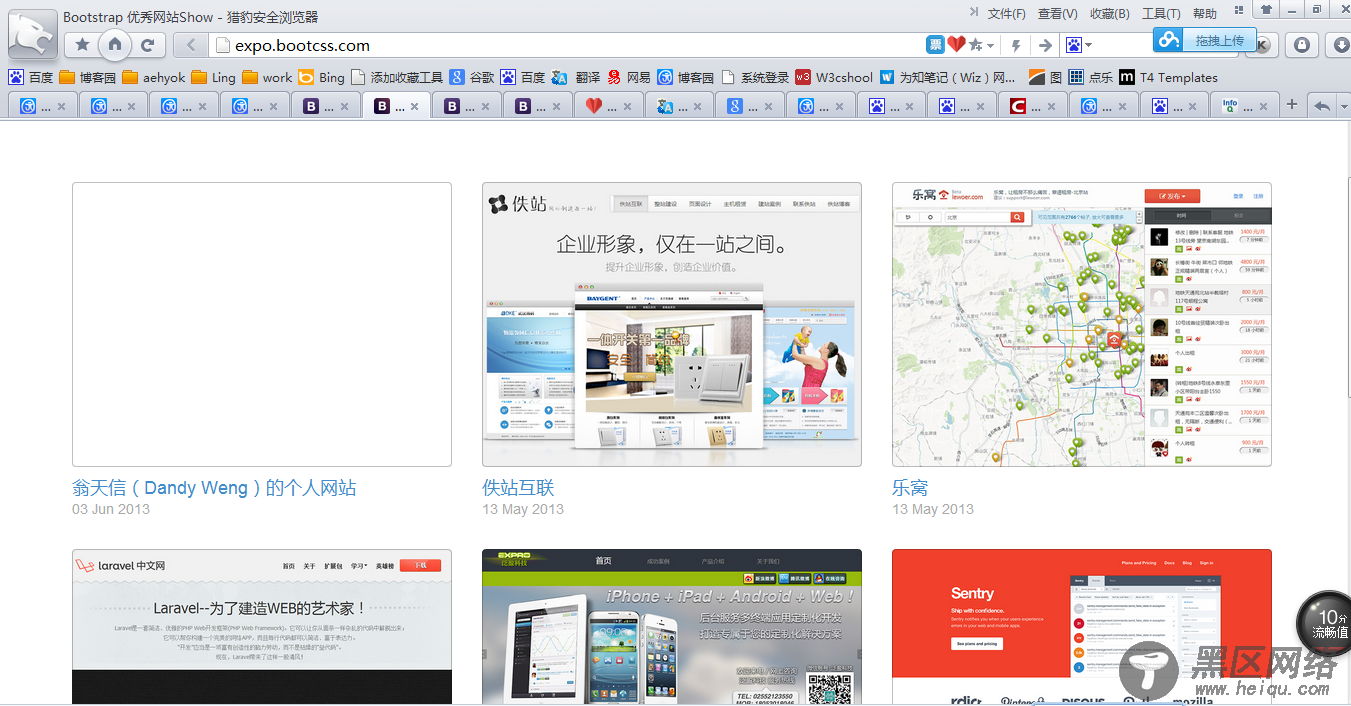
Task: Open the 网易 bookmark
Action: click(x=629, y=77)
